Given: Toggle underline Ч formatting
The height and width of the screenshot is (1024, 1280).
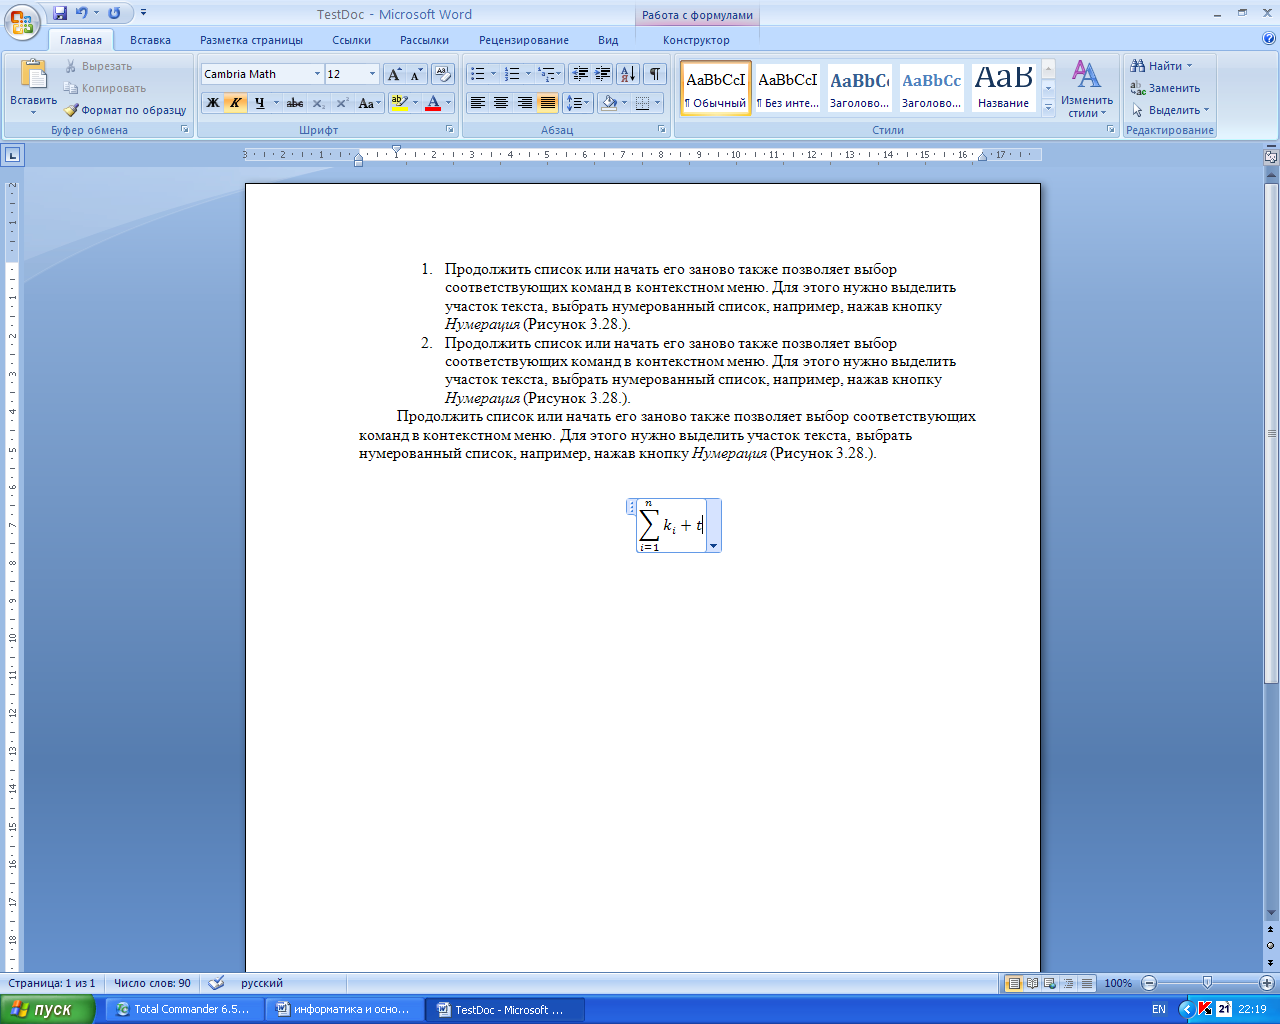Looking at the screenshot, I should pyautogui.click(x=260, y=103).
